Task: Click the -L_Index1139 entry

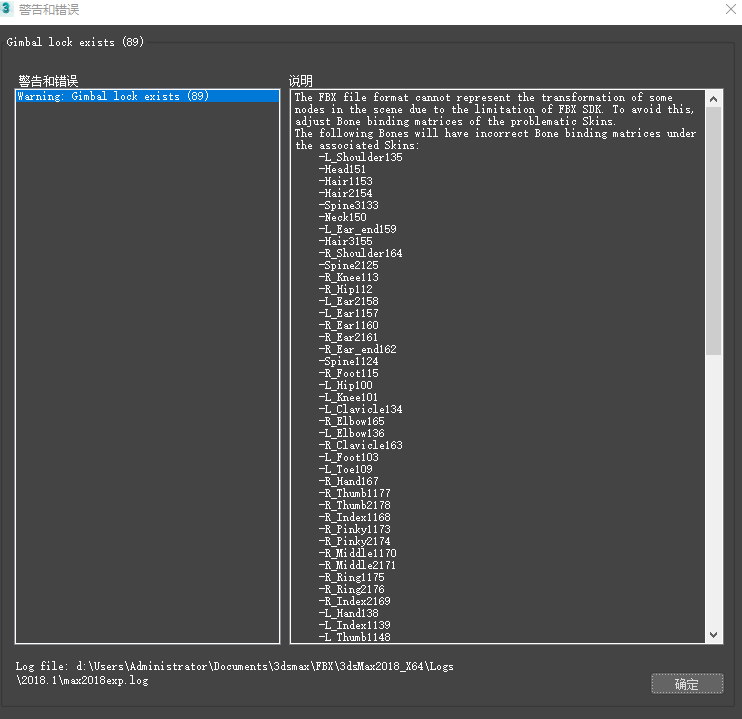Action: [x=355, y=625]
